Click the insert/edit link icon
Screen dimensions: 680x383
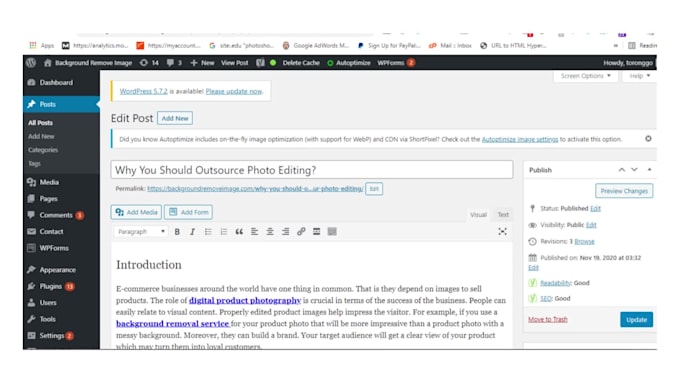pos(301,232)
